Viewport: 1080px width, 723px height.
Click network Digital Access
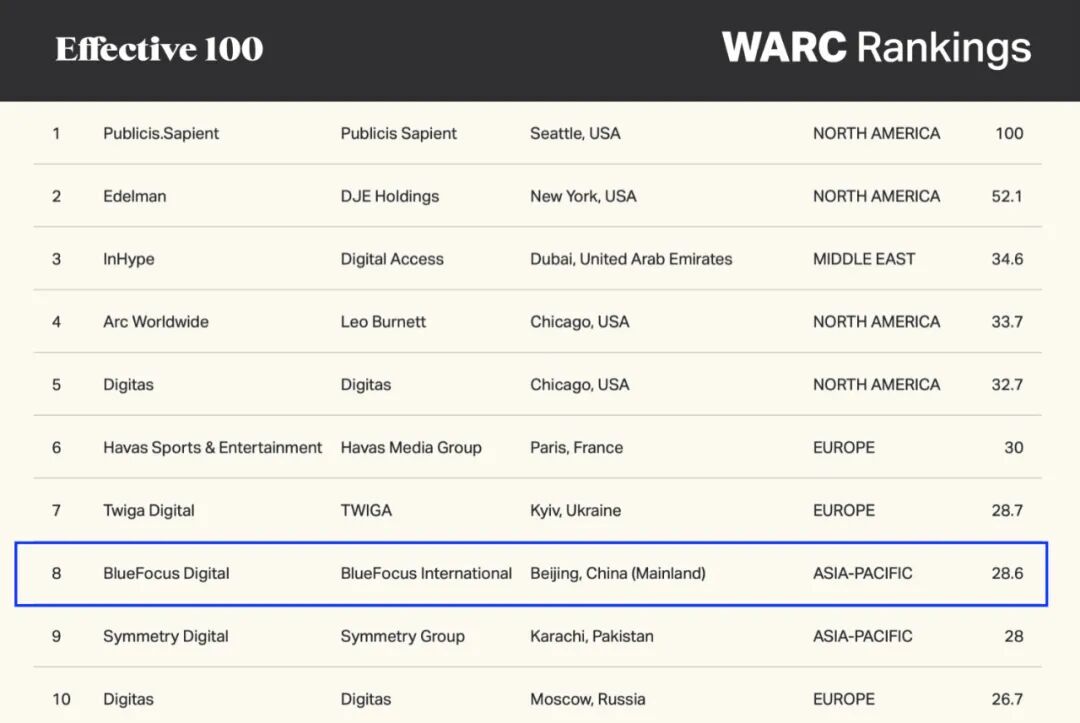(x=392, y=259)
